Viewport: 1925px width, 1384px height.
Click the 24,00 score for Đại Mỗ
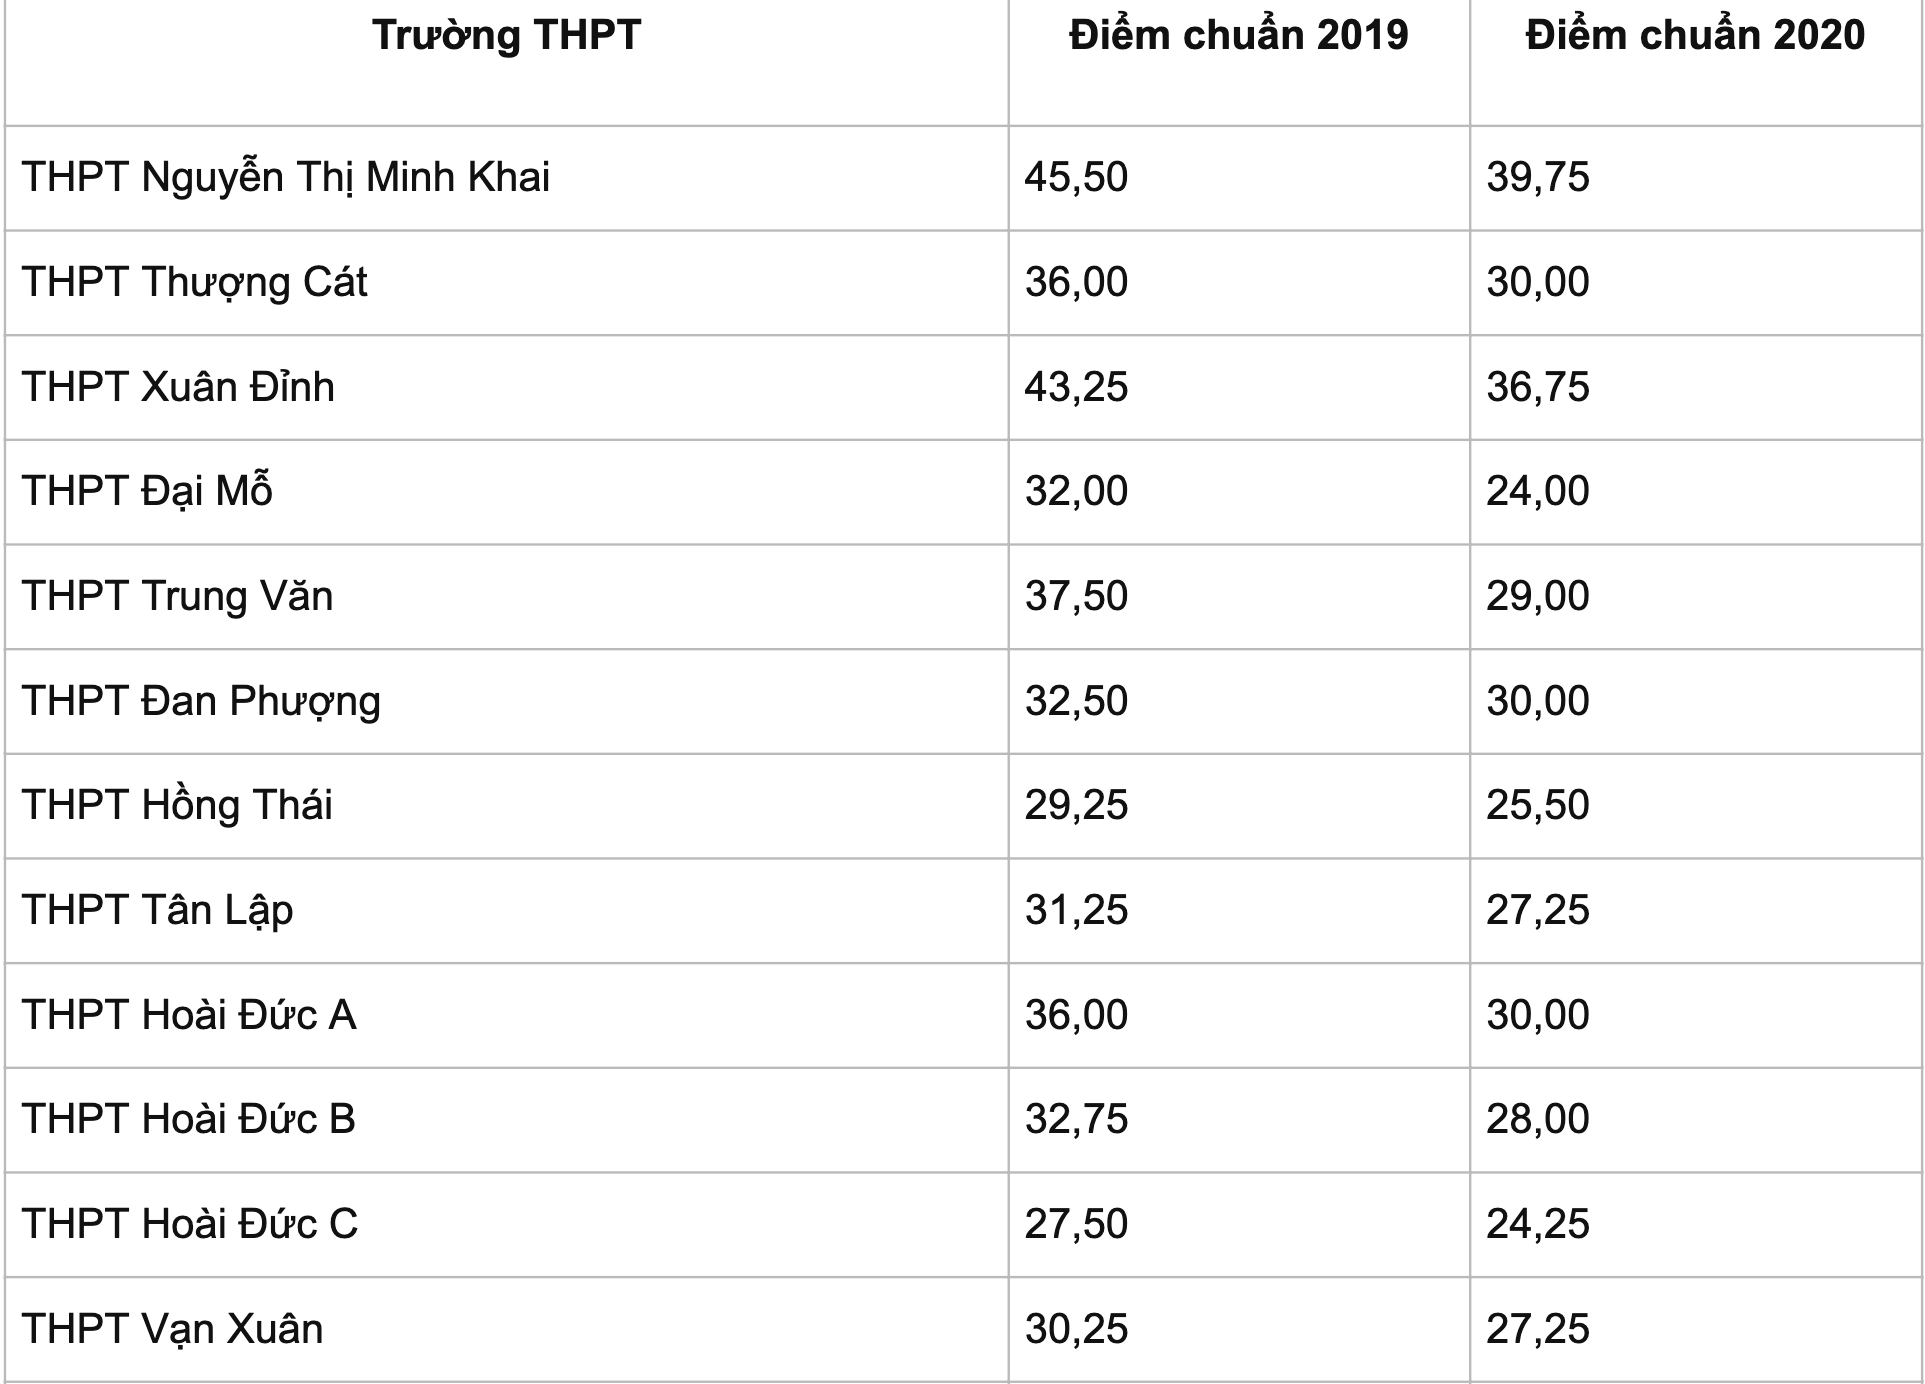[x=1537, y=492]
